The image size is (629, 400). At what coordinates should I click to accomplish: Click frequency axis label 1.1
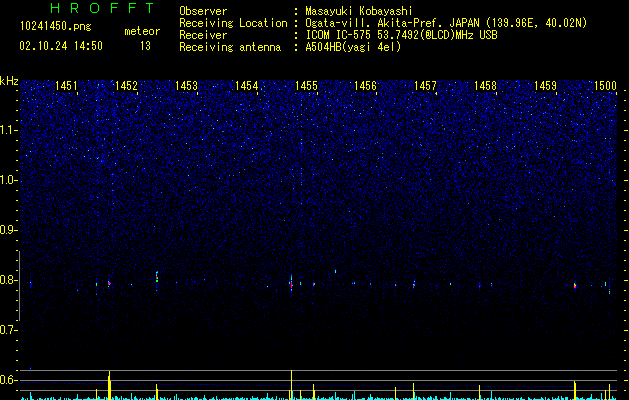(x=9, y=130)
